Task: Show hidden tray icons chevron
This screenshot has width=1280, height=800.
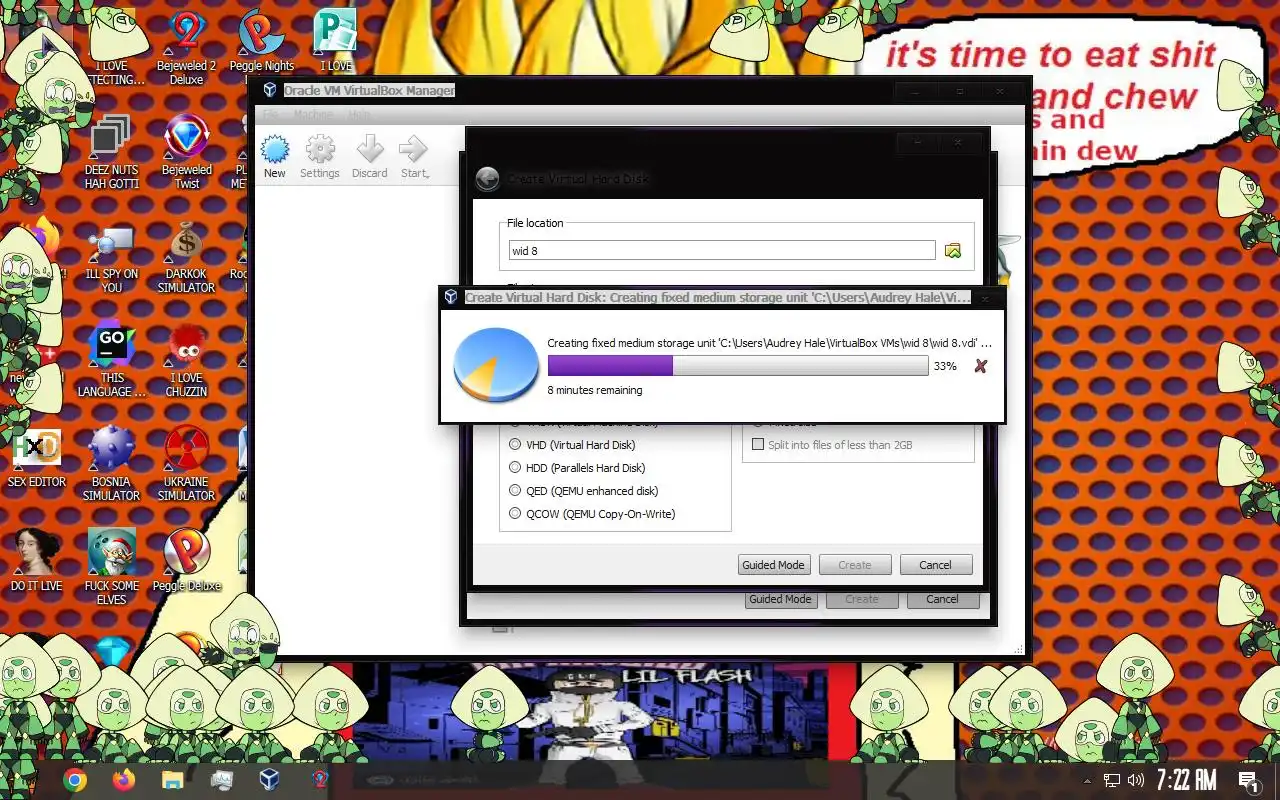Action: point(1087,780)
